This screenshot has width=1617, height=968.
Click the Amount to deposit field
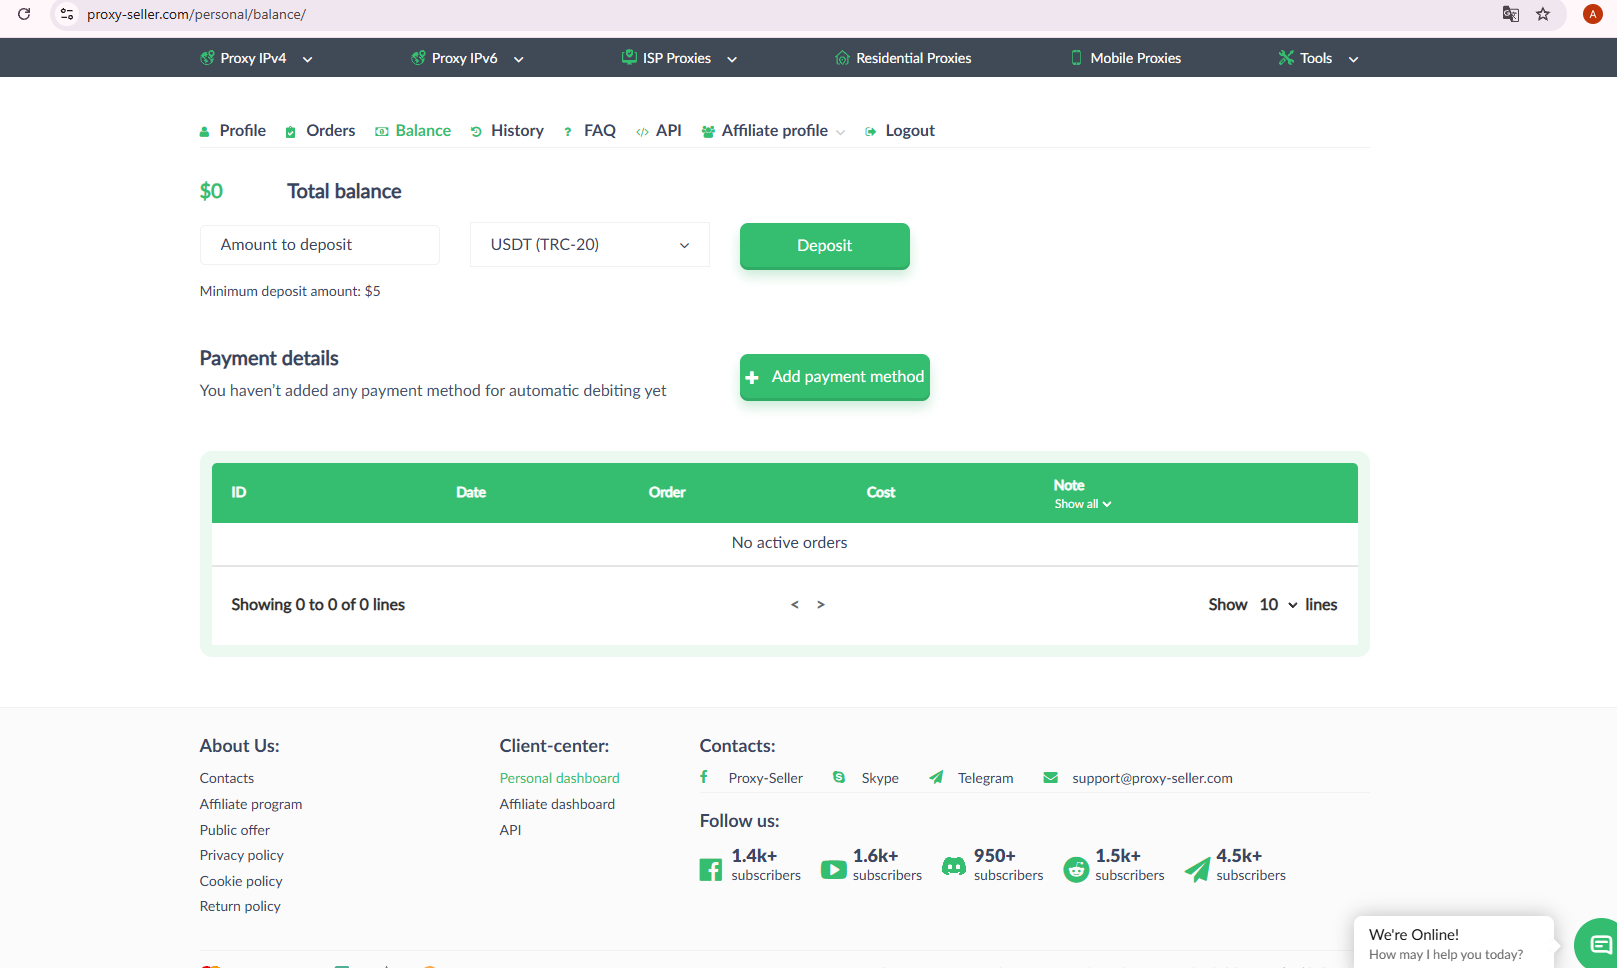coord(320,245)
